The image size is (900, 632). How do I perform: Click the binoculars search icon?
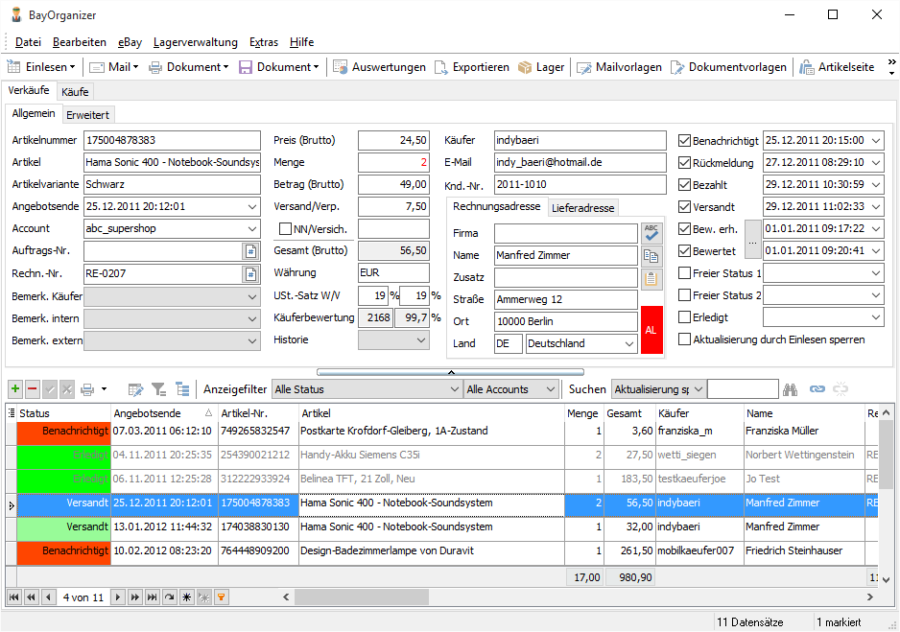pyautogui.click(x=790, y=389)
